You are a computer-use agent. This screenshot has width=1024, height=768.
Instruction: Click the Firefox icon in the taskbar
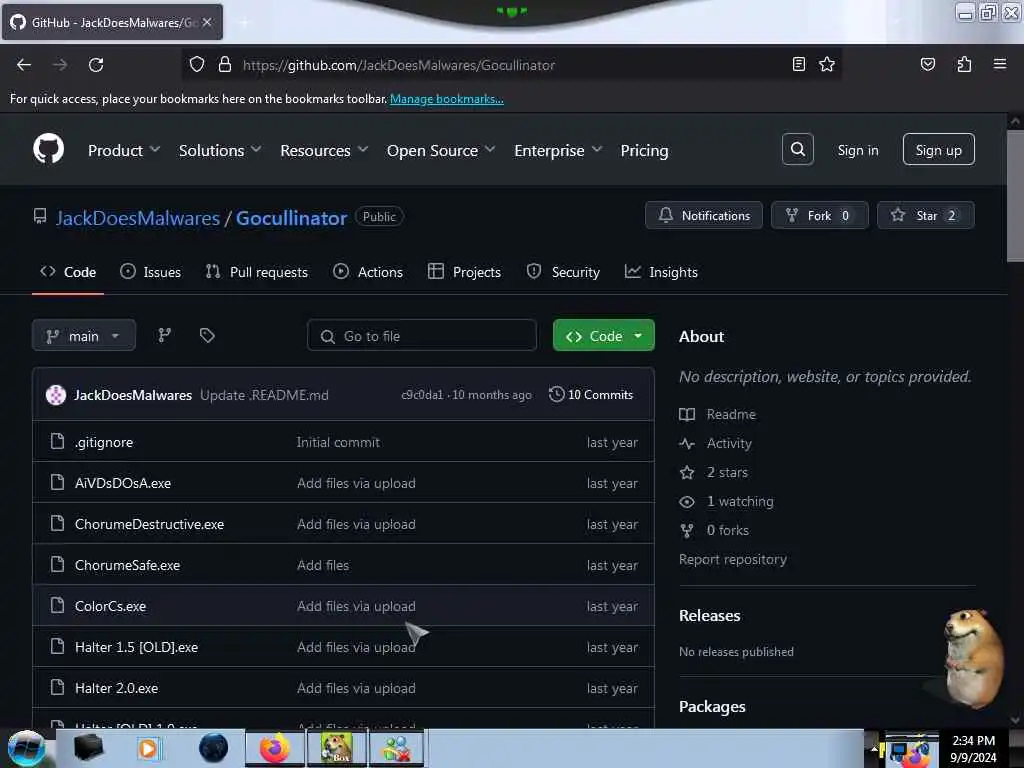point(274,748)
